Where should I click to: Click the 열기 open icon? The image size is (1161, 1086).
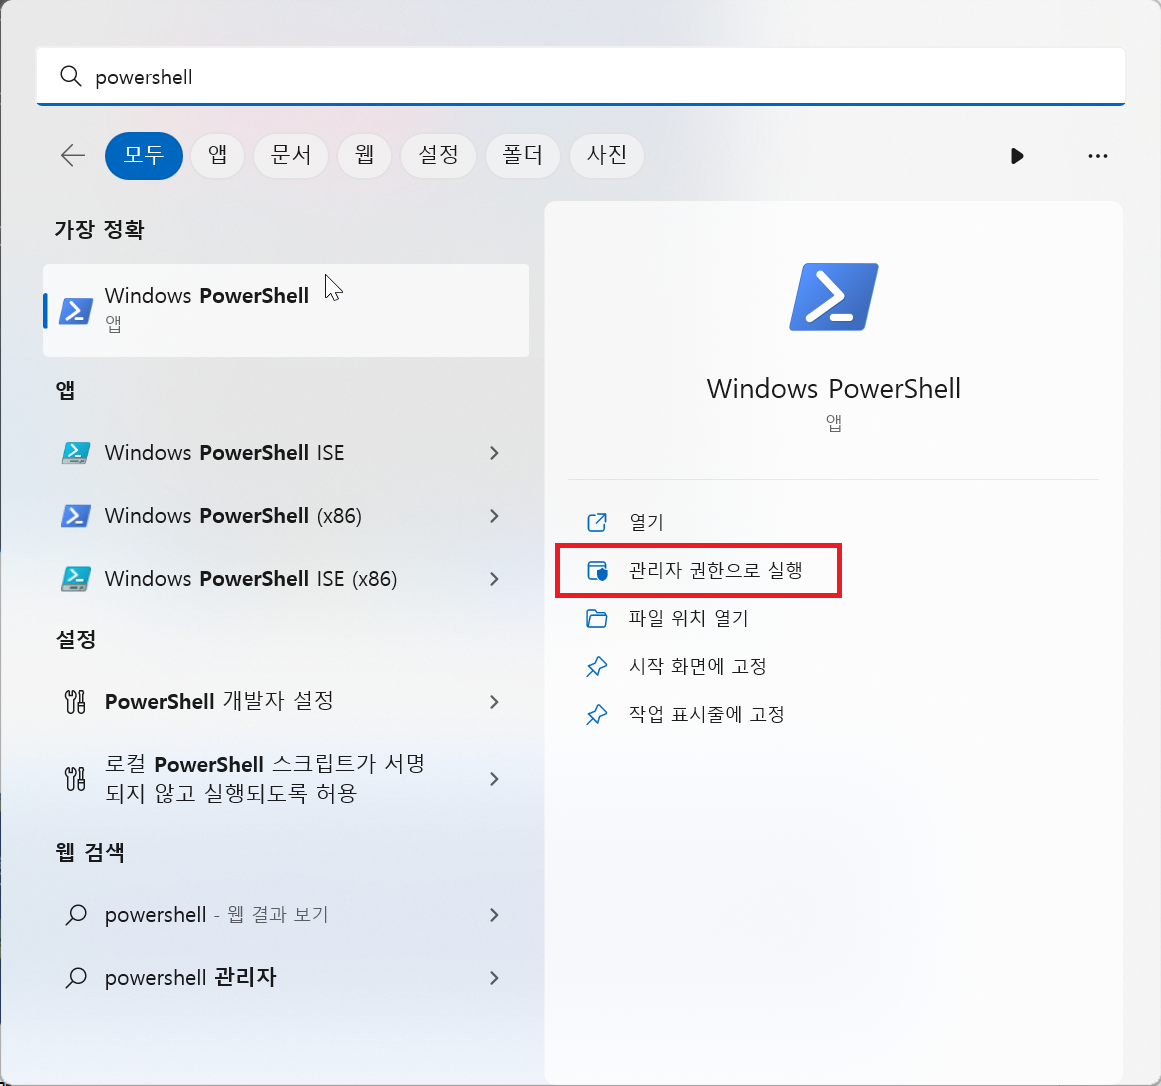click(x=597, y=523)
